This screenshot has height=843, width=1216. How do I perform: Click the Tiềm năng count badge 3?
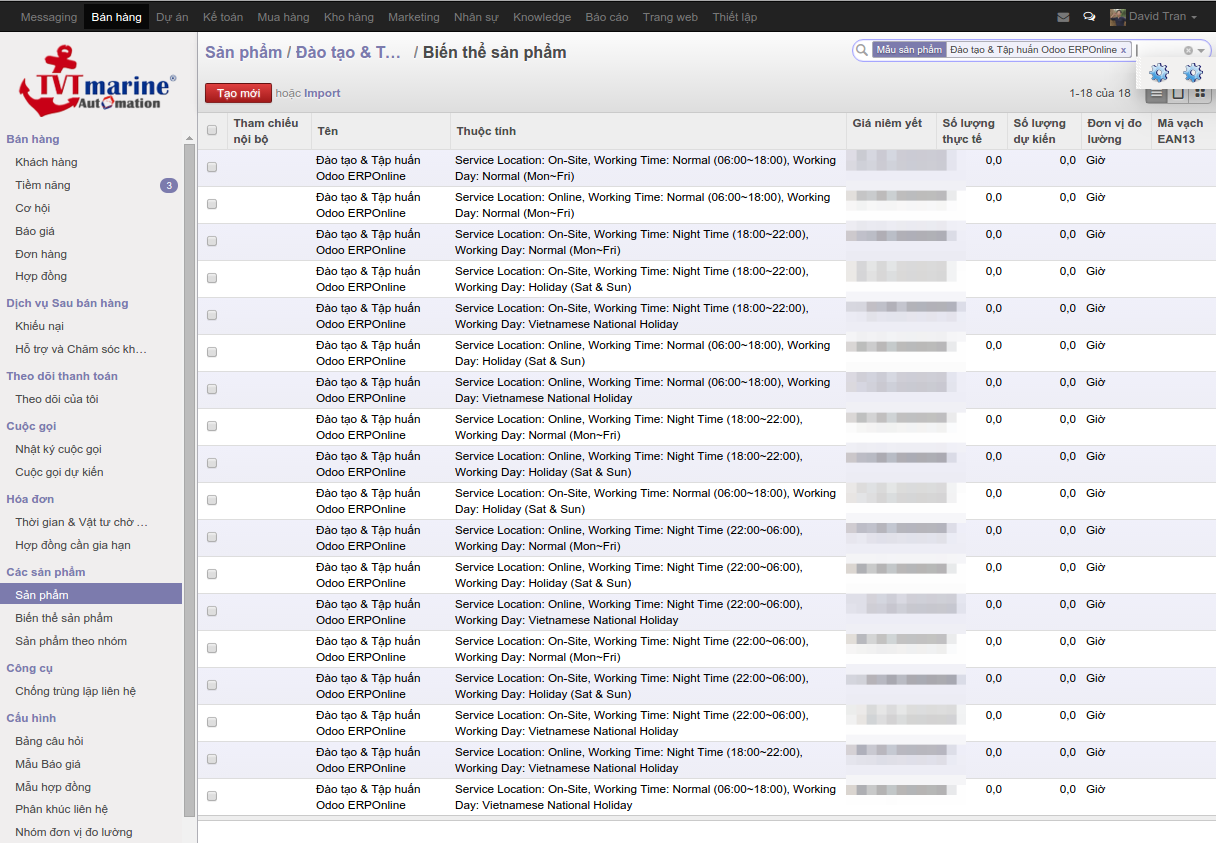[x=169, y=185]
